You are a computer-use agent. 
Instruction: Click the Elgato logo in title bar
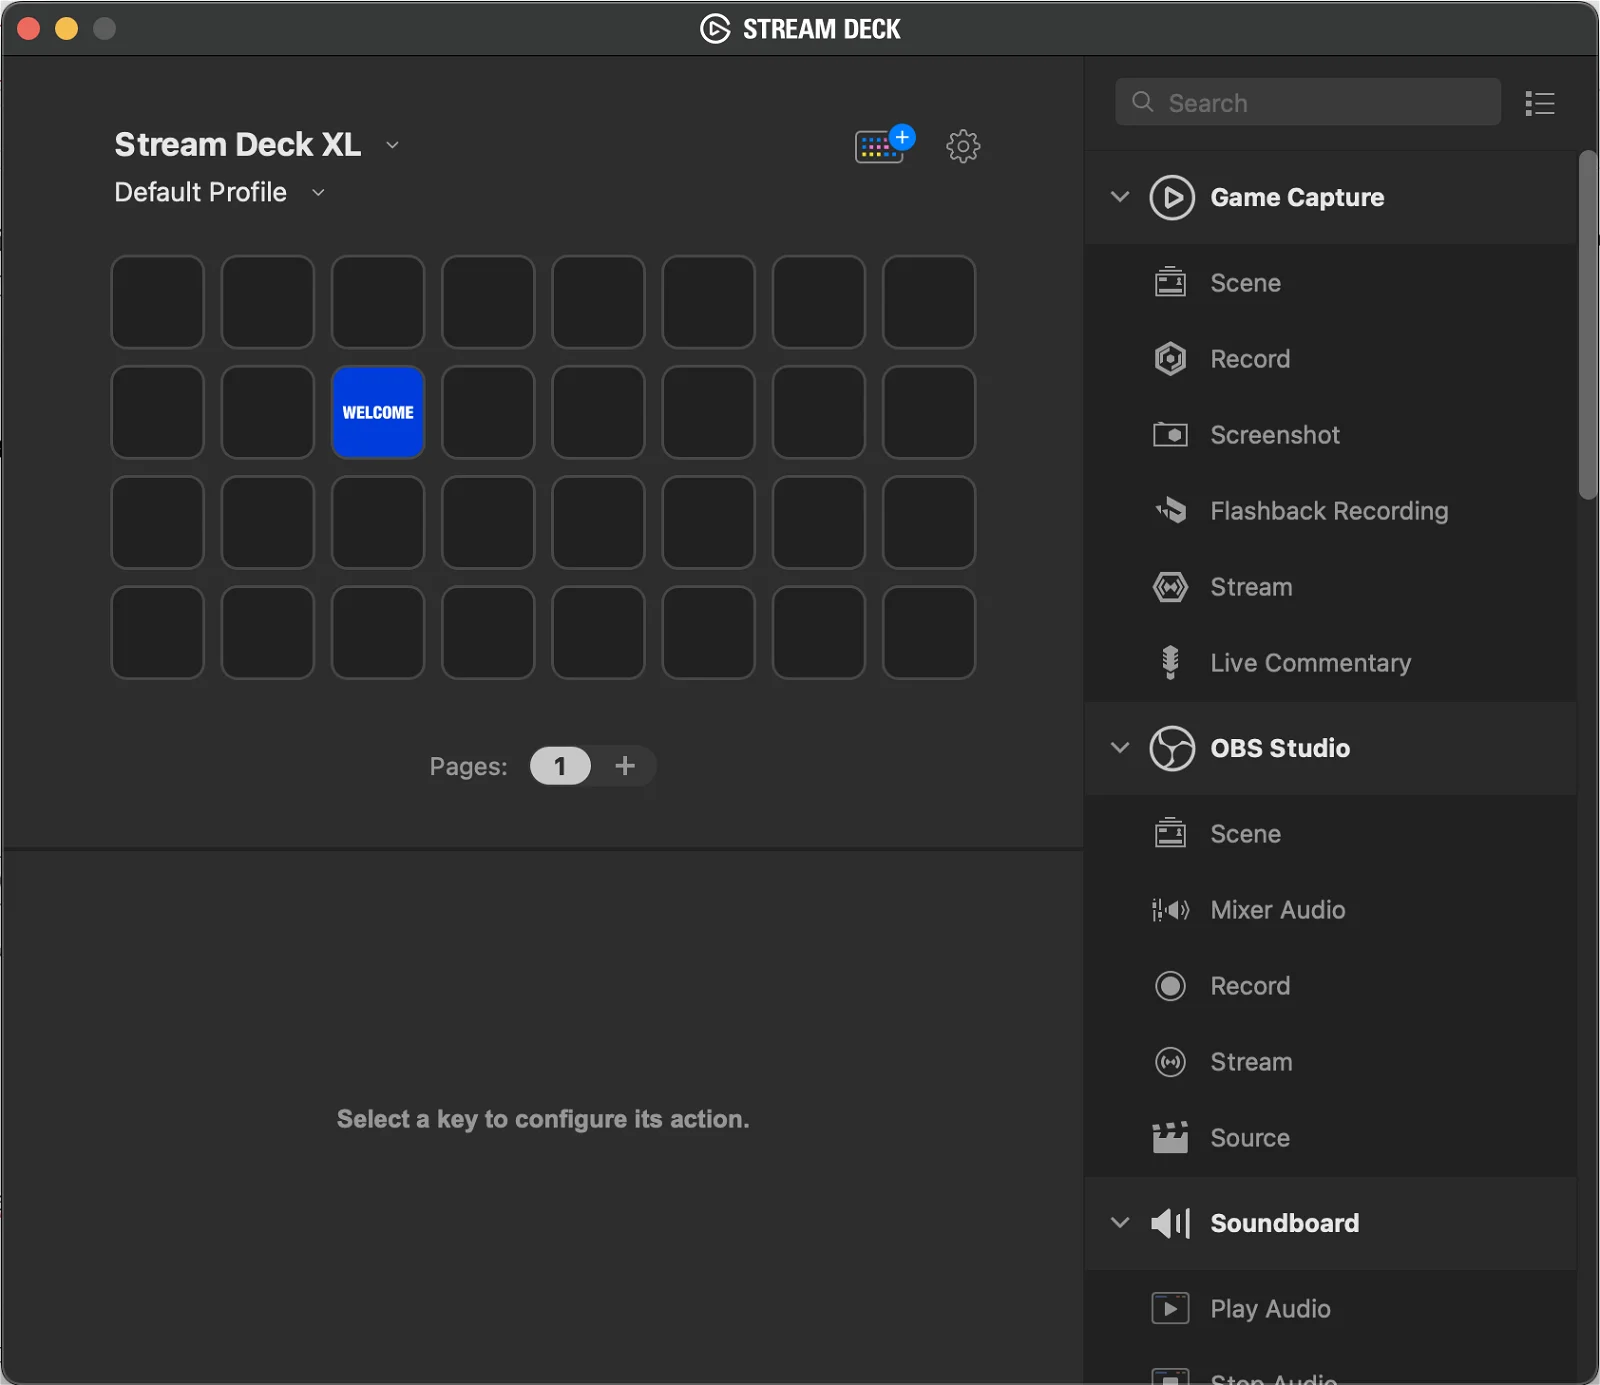[x=715, y=29]
